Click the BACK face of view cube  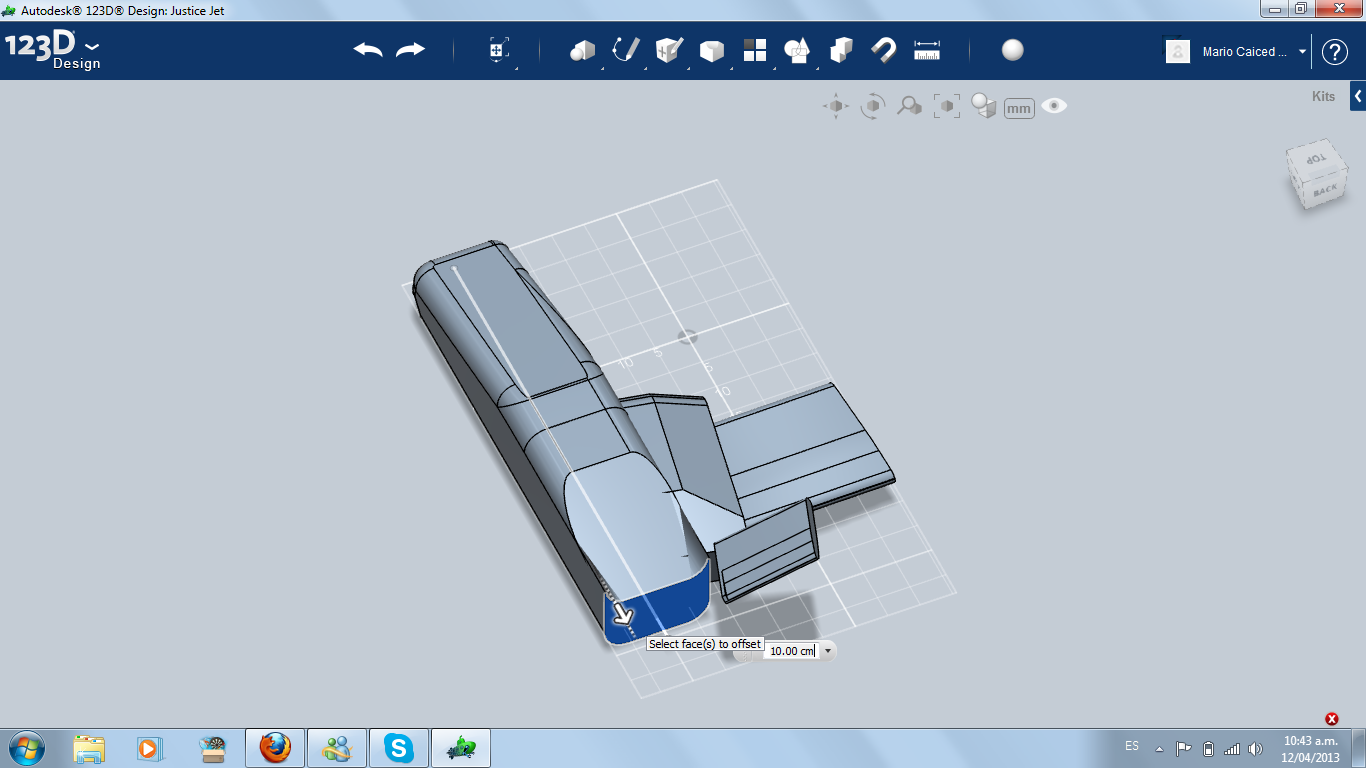tap(1324, 190)
